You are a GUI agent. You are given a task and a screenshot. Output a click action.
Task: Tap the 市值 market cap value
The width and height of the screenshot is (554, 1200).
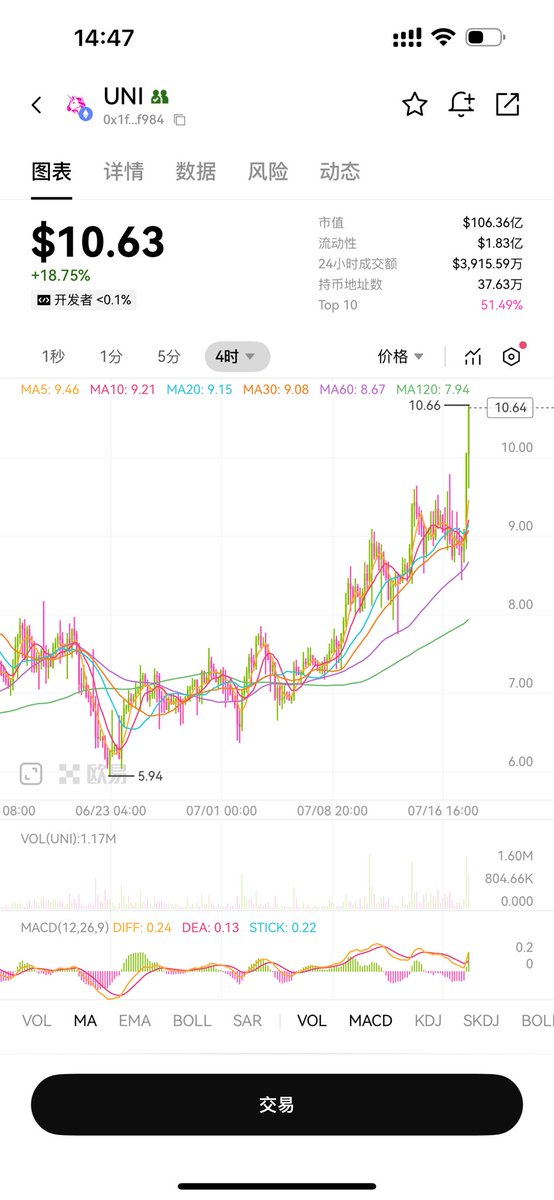tap(492, 222)
